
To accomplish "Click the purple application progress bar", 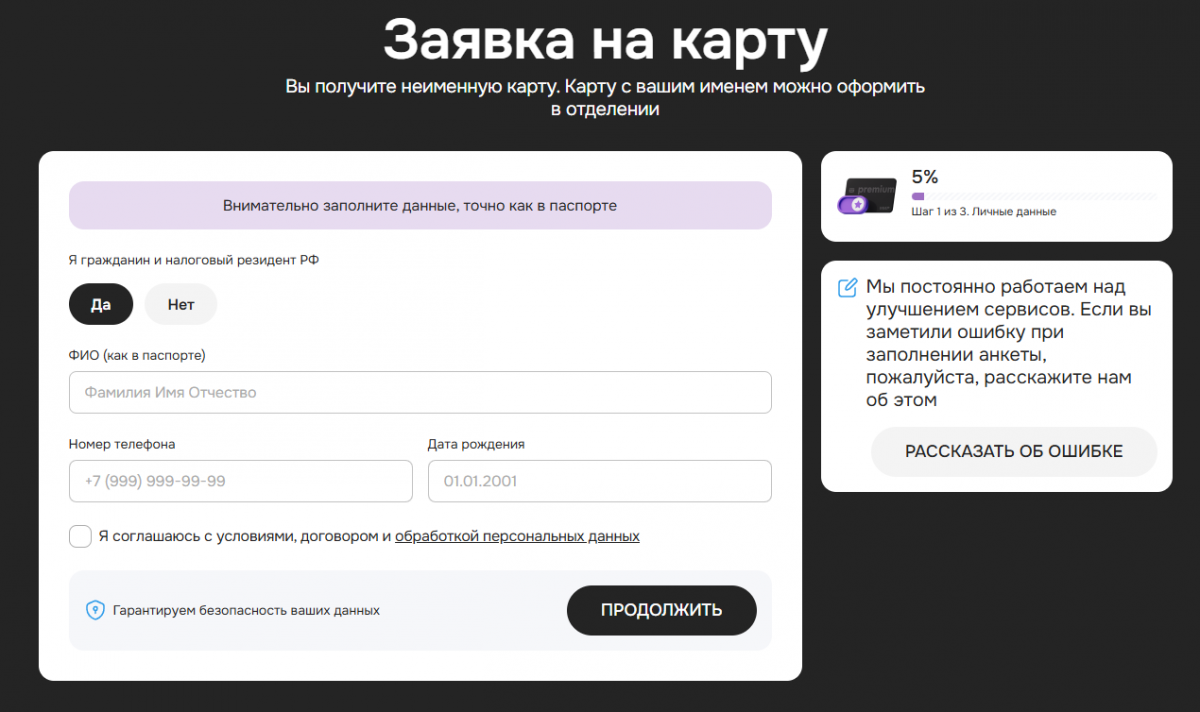I will click(1033, 196).
